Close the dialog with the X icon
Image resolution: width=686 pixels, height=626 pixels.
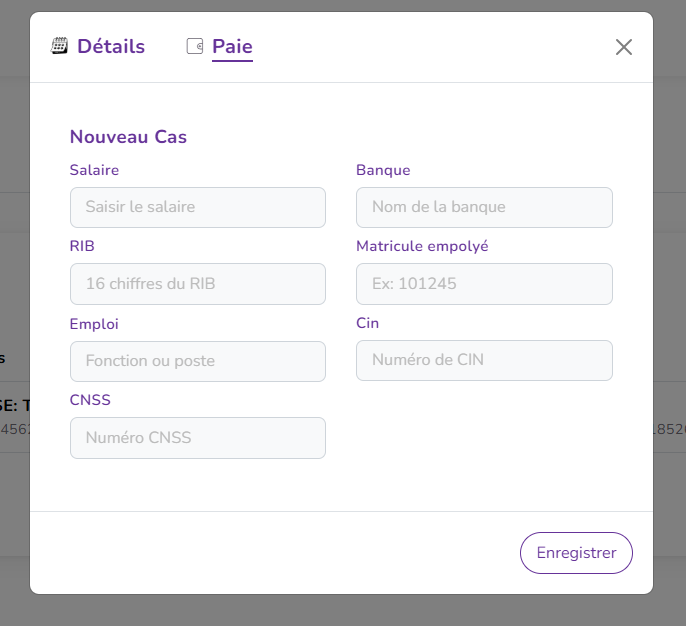coord(624,47)
